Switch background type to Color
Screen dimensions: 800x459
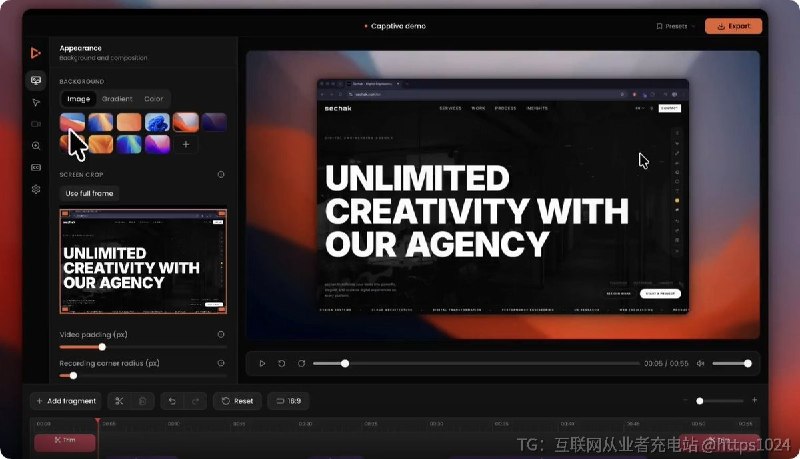click(154, 99)
